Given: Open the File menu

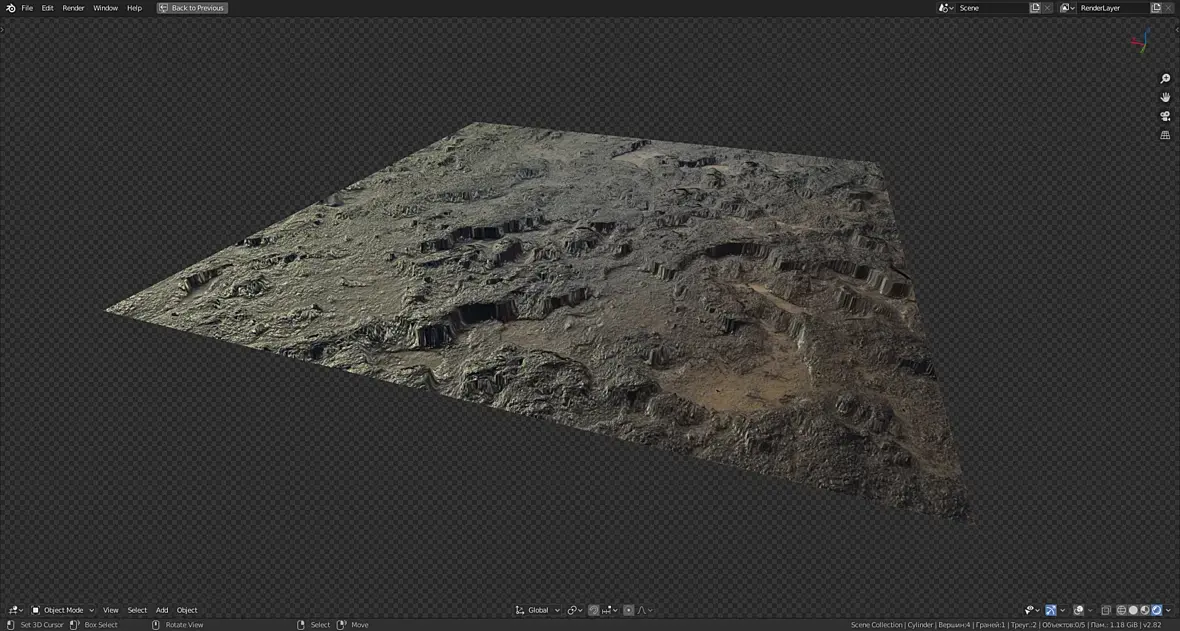Looking at the screenshot, I should coord(27,8).
